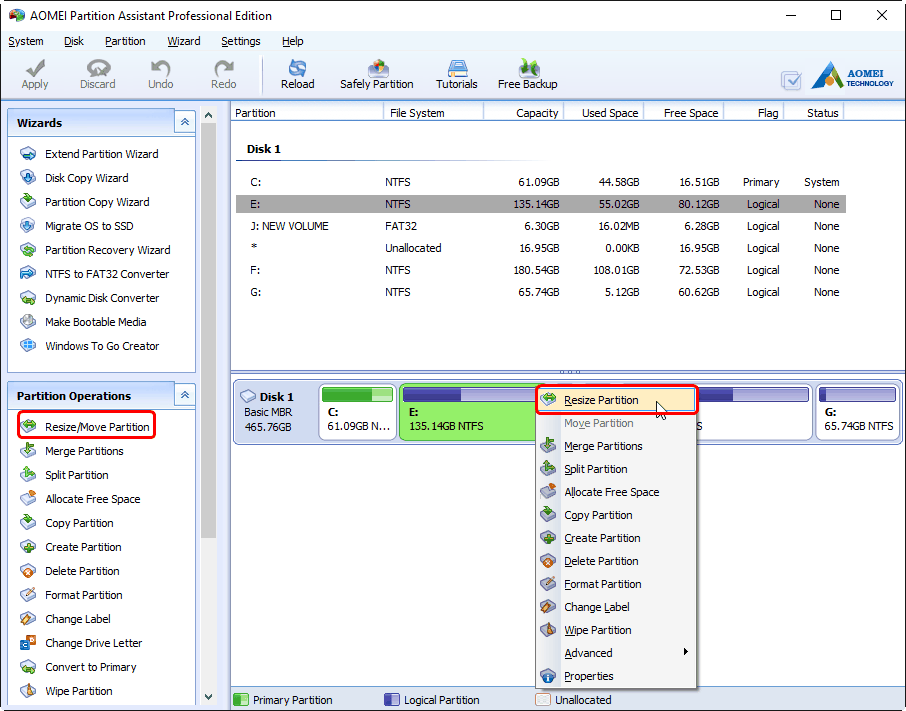Open Safely Partition from the toolbar
The width and height of the screenshot is (906, 711).
[x=377, y=74]
